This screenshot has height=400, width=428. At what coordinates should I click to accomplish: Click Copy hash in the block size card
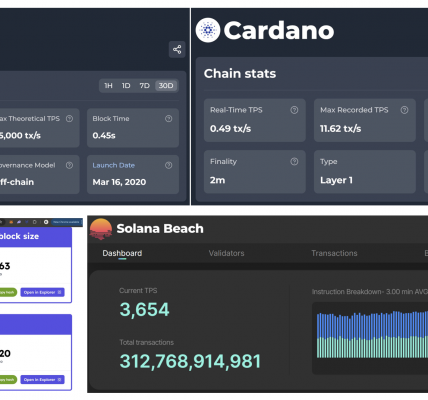click(x=7, y=292)
